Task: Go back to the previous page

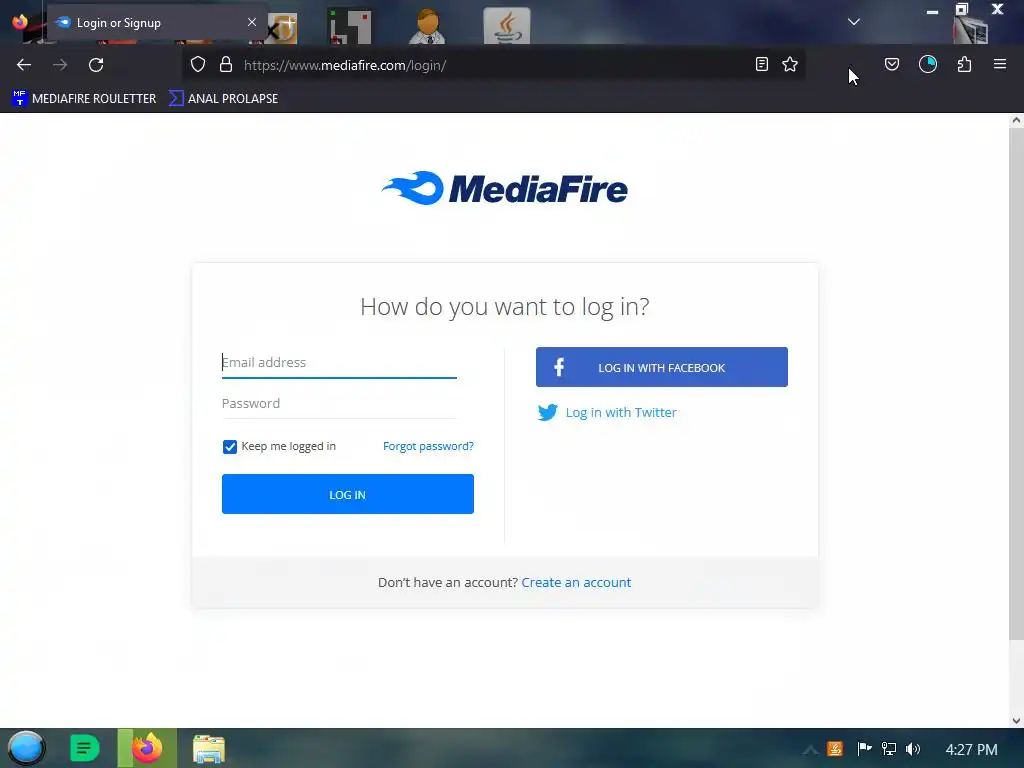Action: [x=24, y=65]
